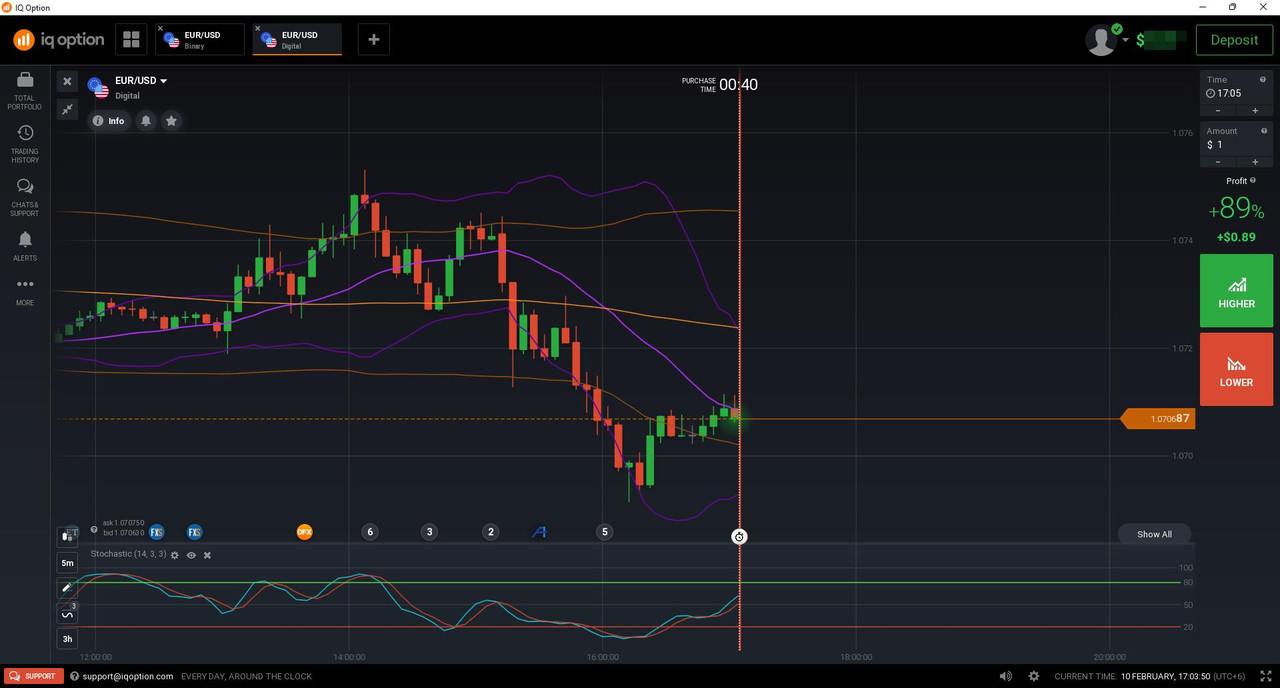Select the pencil drawing tools button
Image resolution: width=1280 pixels, height=688 pixels.
[x=67, y=588]
